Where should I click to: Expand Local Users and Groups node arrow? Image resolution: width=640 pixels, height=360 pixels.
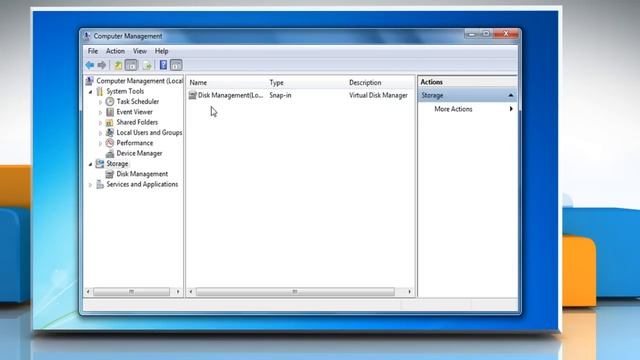click(100, 133)
